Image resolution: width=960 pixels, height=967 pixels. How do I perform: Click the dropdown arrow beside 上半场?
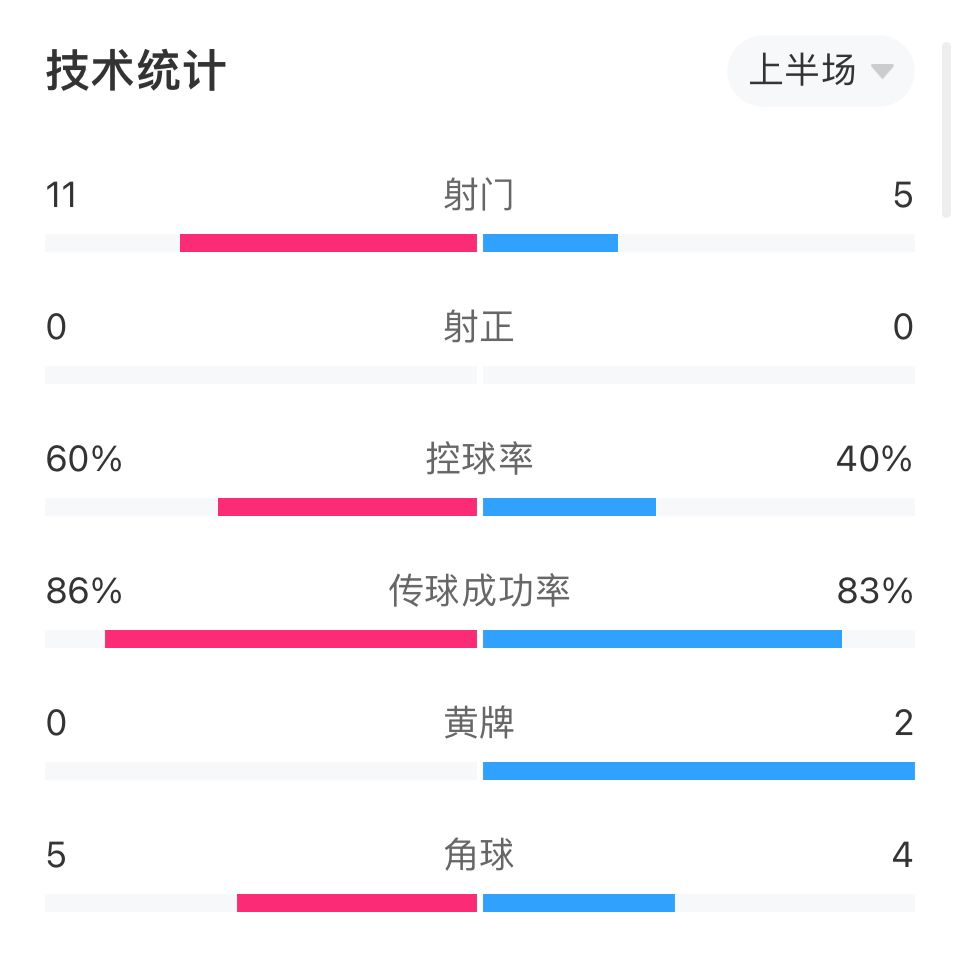point(882,71)
